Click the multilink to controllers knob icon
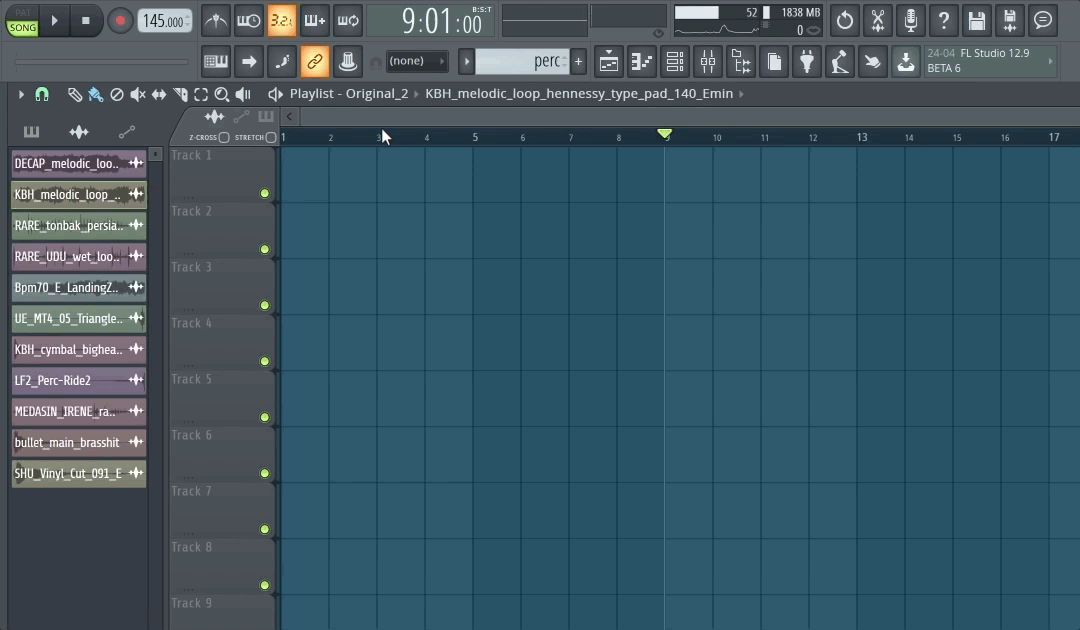The width and height of the screenshot is (1080, 630). [348, 62]
